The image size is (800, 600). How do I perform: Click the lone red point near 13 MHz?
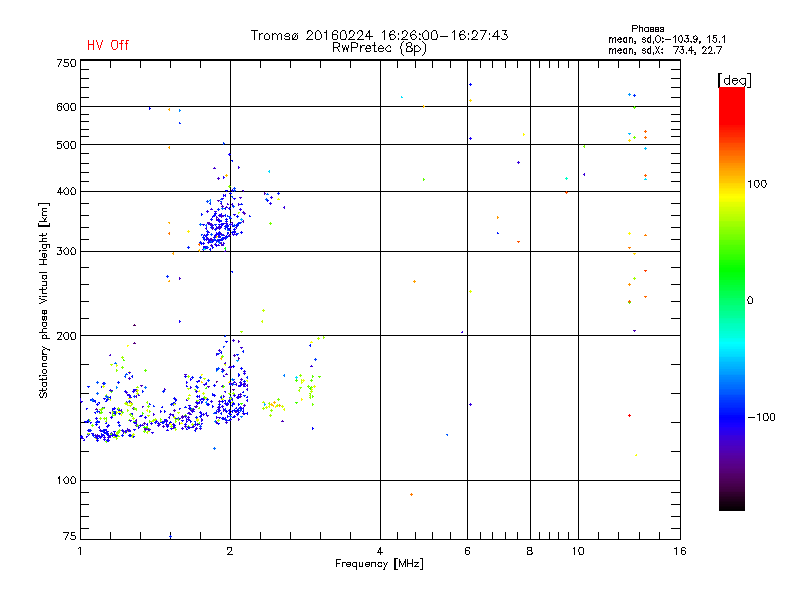coord(629,416)
